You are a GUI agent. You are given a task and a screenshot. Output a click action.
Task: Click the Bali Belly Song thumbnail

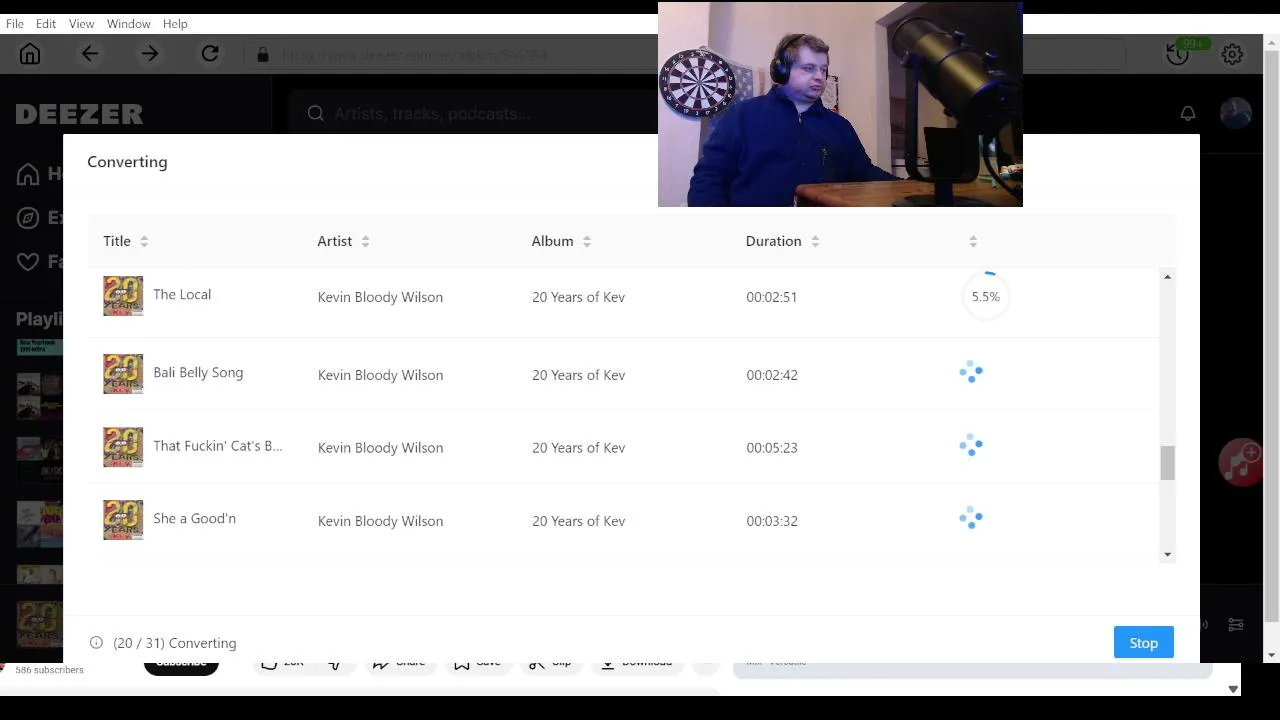(x=123, y=374)
